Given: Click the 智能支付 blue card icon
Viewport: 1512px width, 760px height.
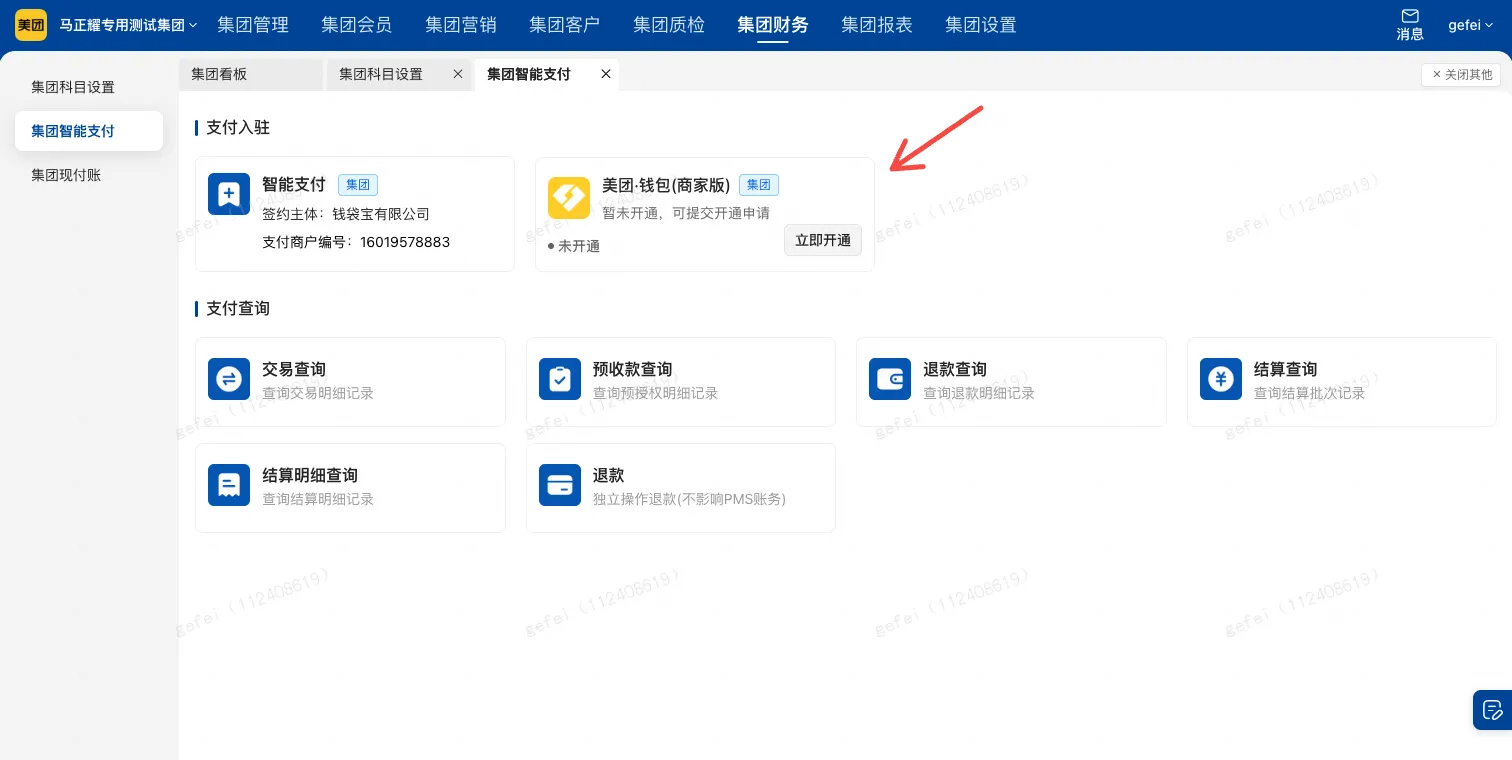Looking at the screenshot, I should 229,194.
